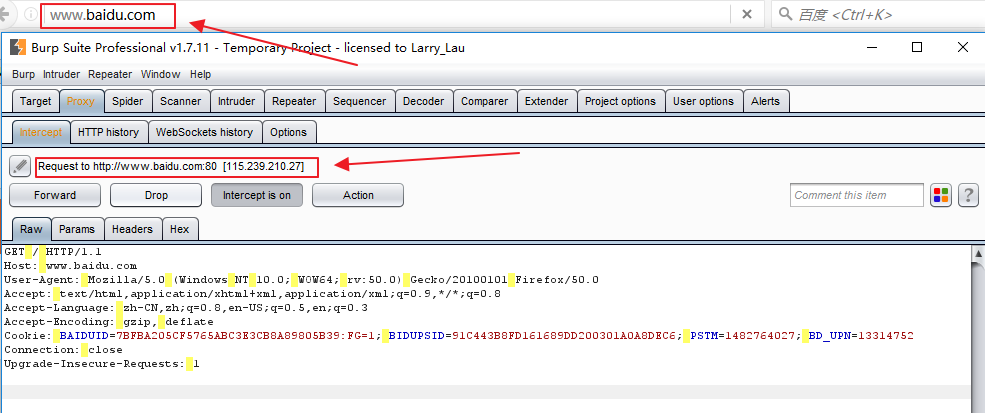This screenshot has width=985, height=413.
Task: Drop the intercepted request
Action: click(156, 195)
